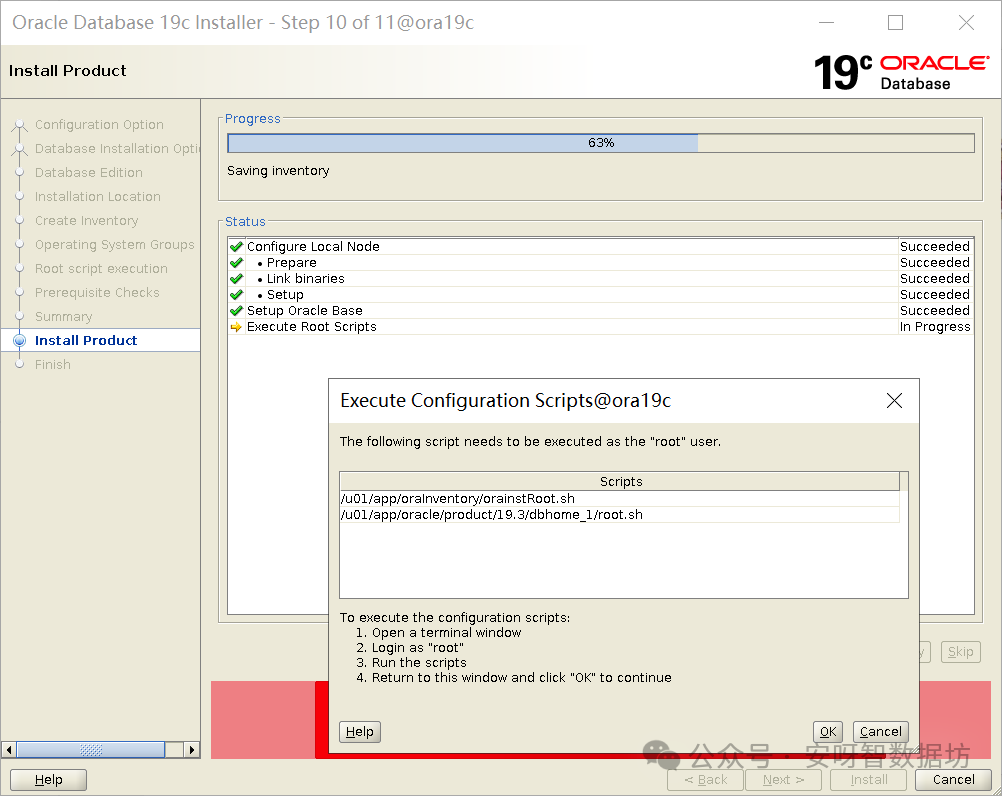The image size is (1002, 796).
Task: Select Database Edition step
Action: (89, 172)
